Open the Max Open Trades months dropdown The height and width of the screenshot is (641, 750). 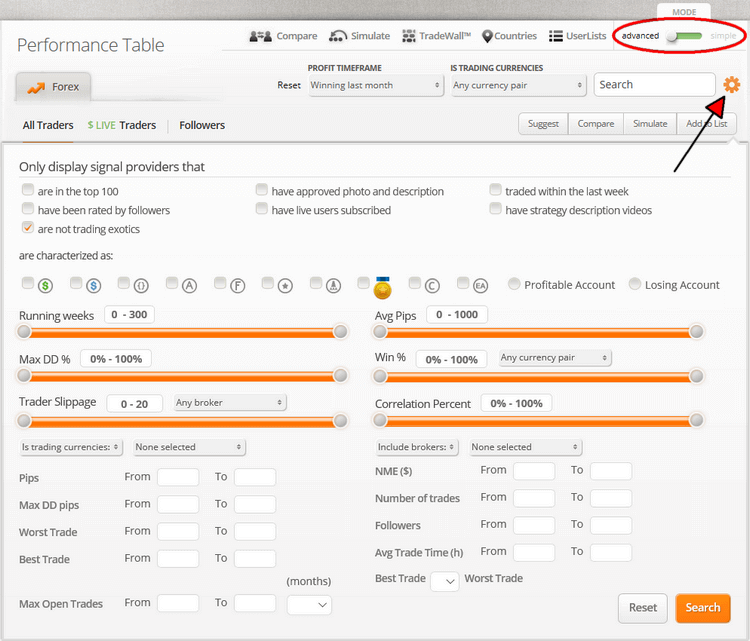coord(309,605)
